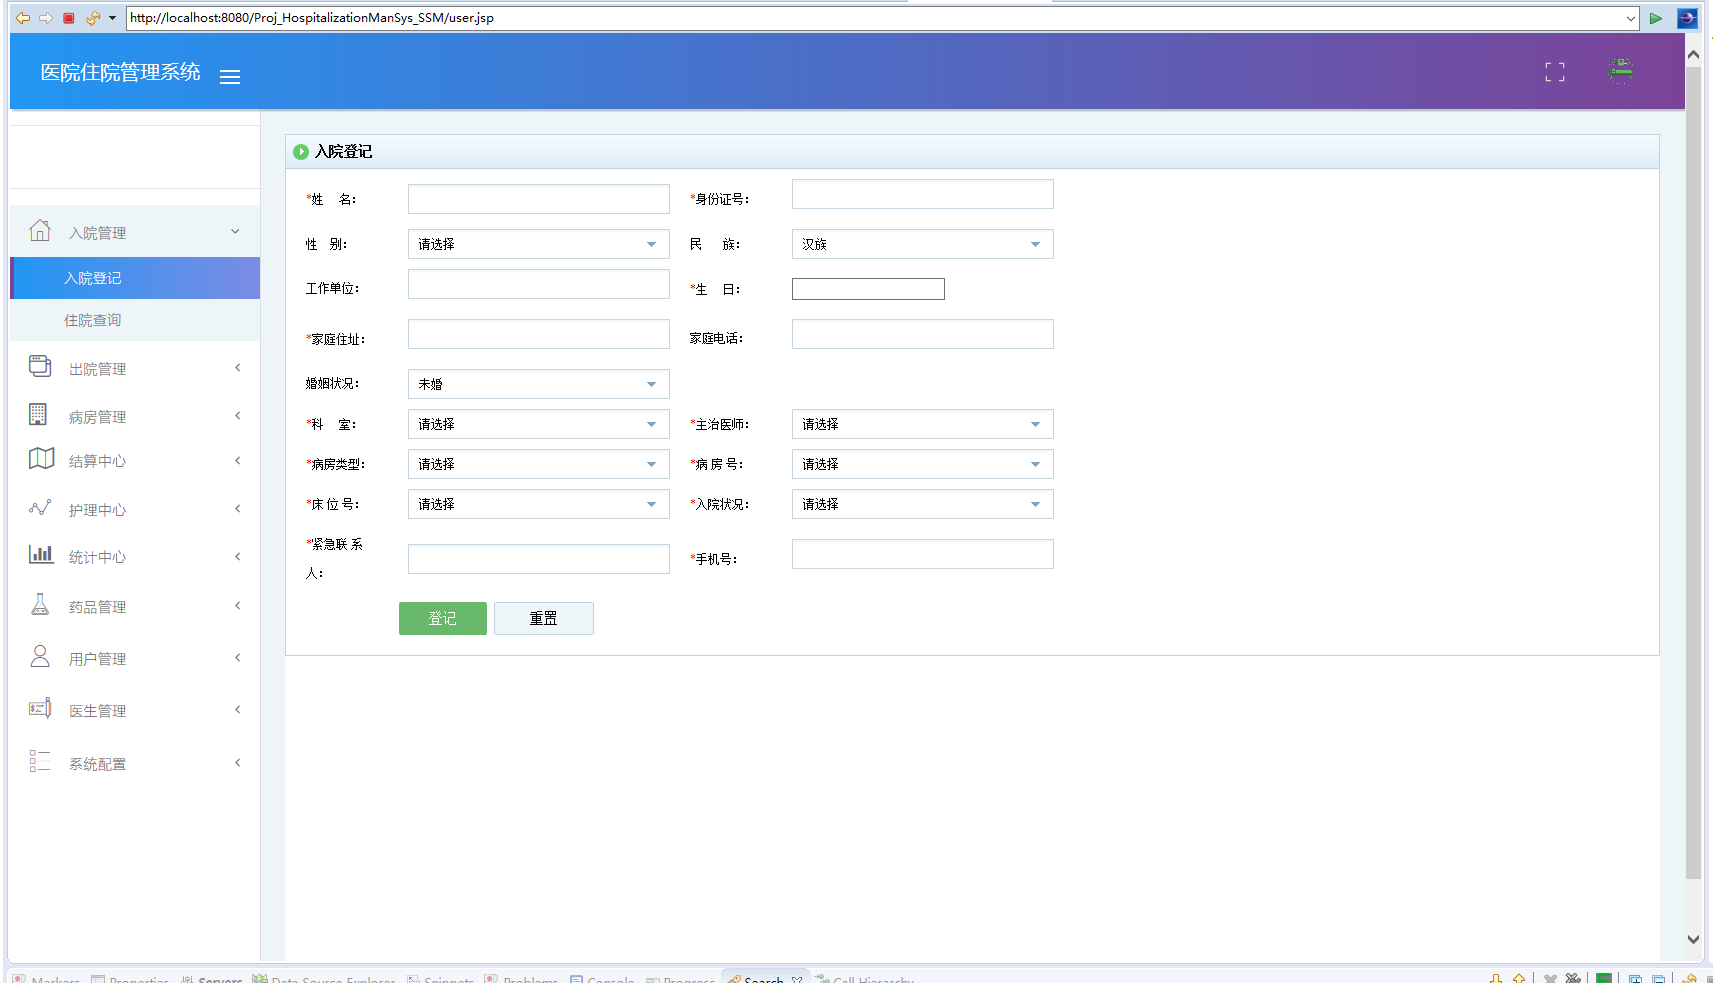Click the browser go arrow icon
Screen dimensions: 1713x983
(1656, 18)
